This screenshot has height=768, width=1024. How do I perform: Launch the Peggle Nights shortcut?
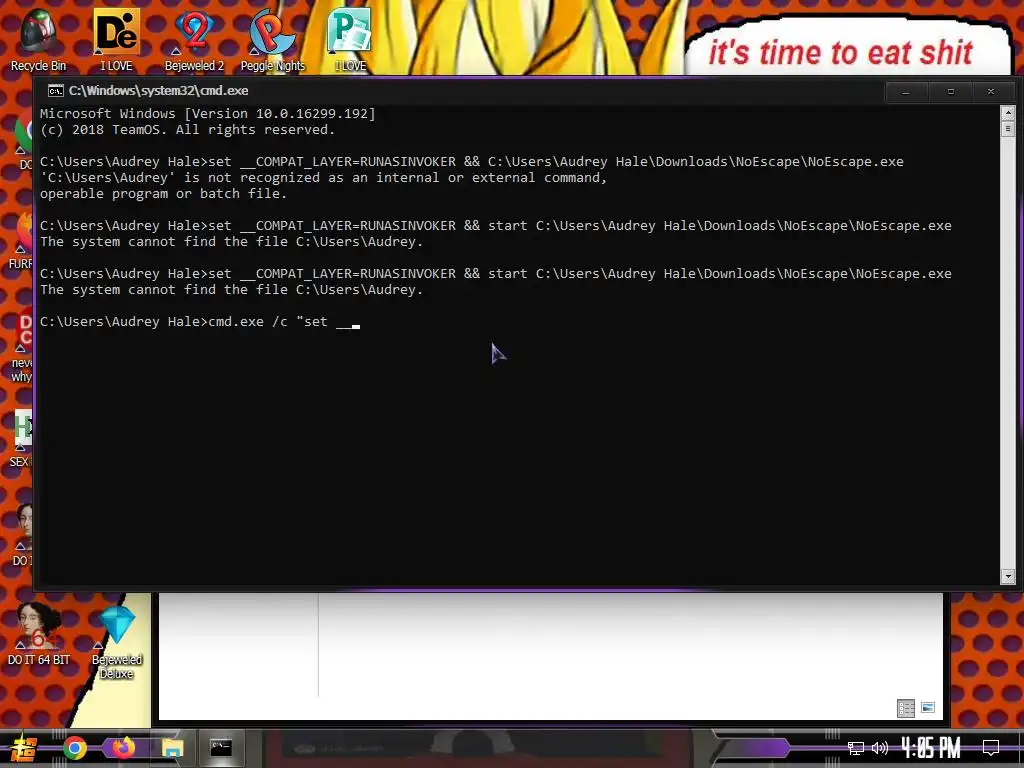[272, 38]
